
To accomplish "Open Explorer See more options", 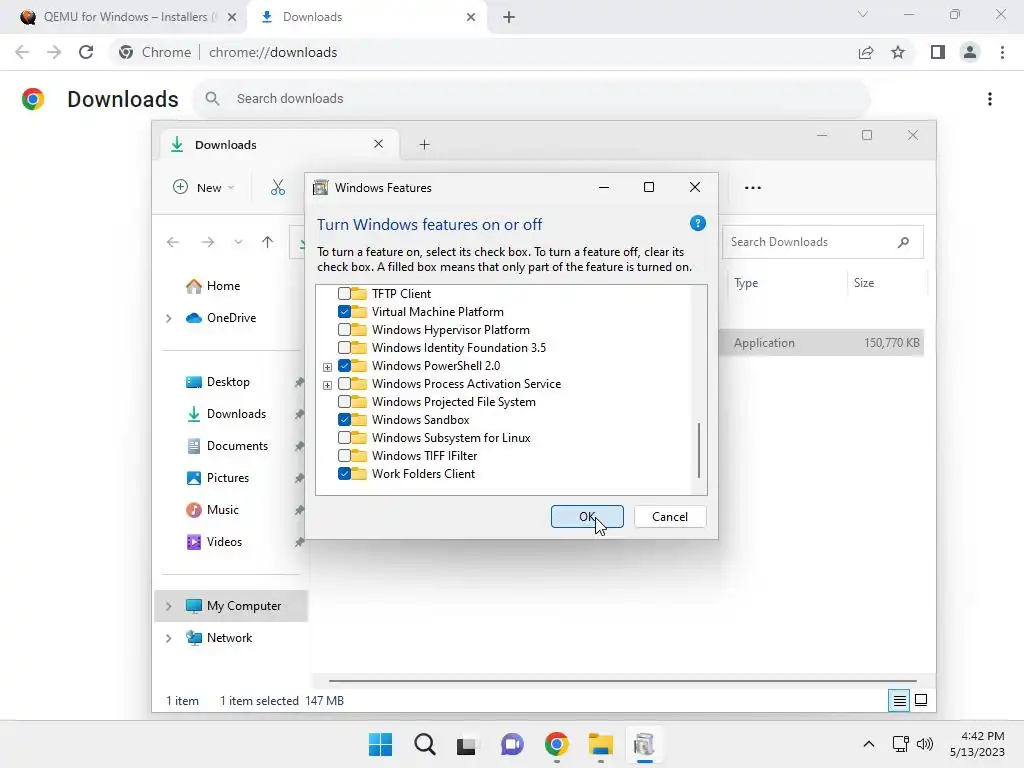I will pyautogui.click(x=752, y=187).
